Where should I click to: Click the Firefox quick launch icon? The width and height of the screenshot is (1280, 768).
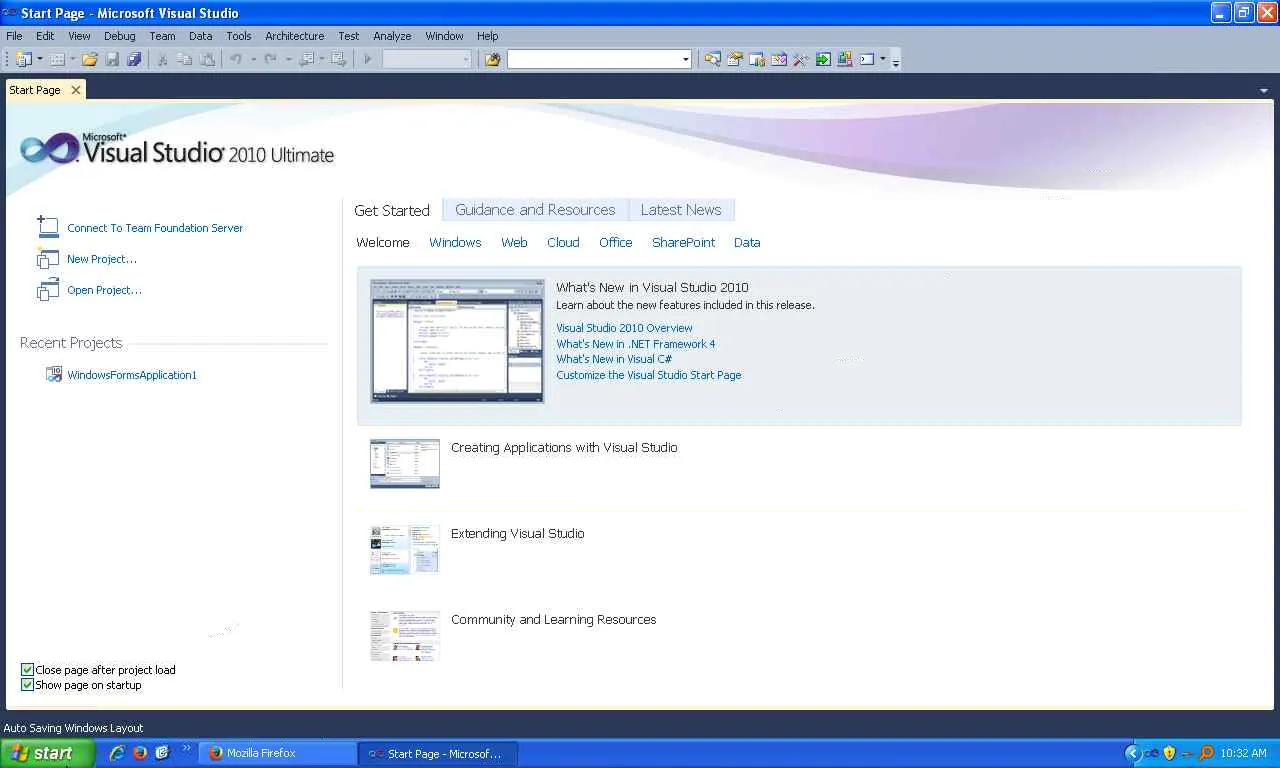click(140, 753)
